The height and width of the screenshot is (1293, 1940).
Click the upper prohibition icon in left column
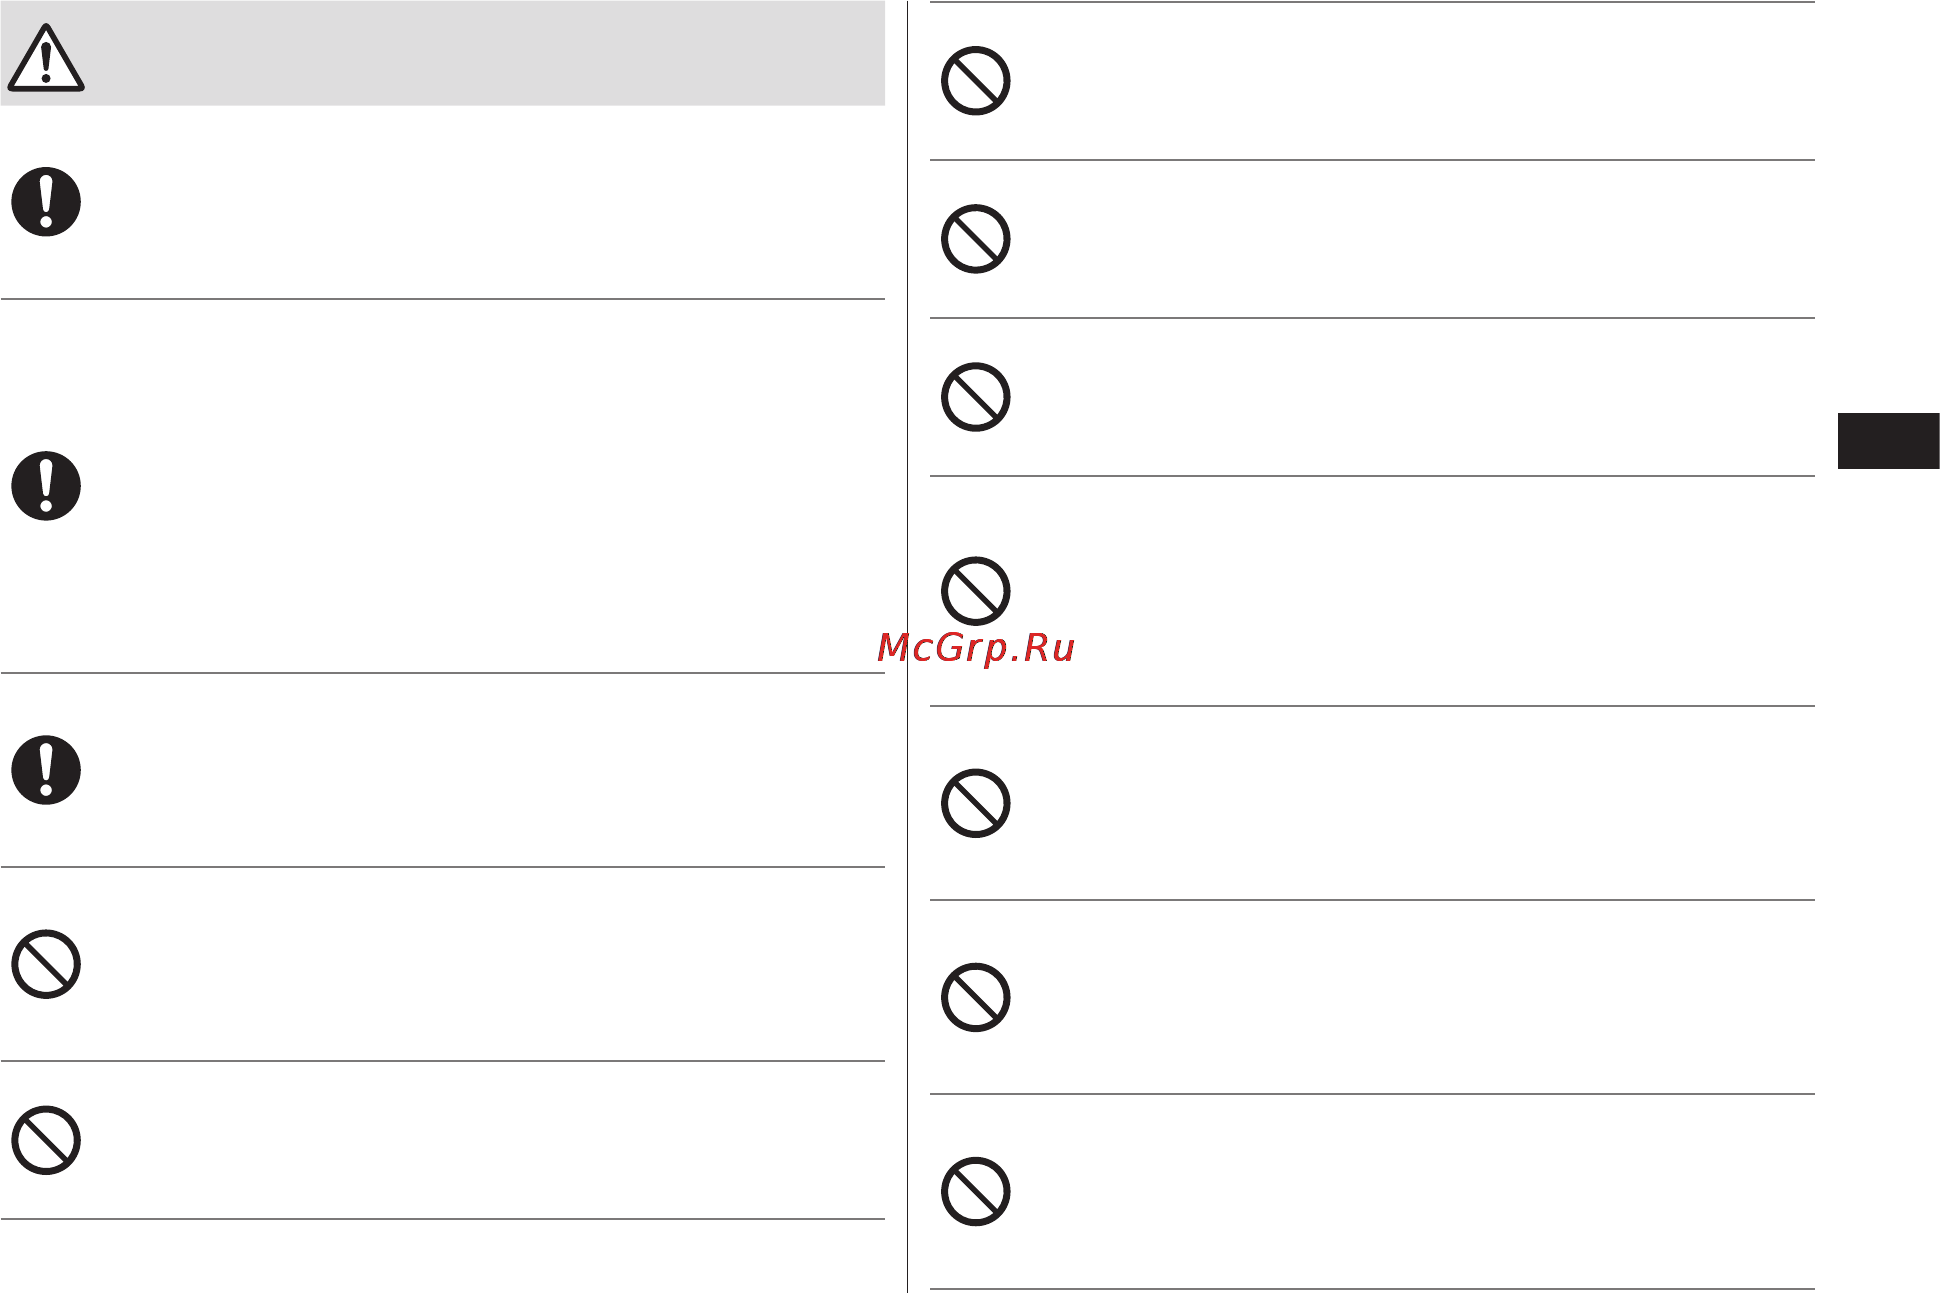click(x=46, y=964)
